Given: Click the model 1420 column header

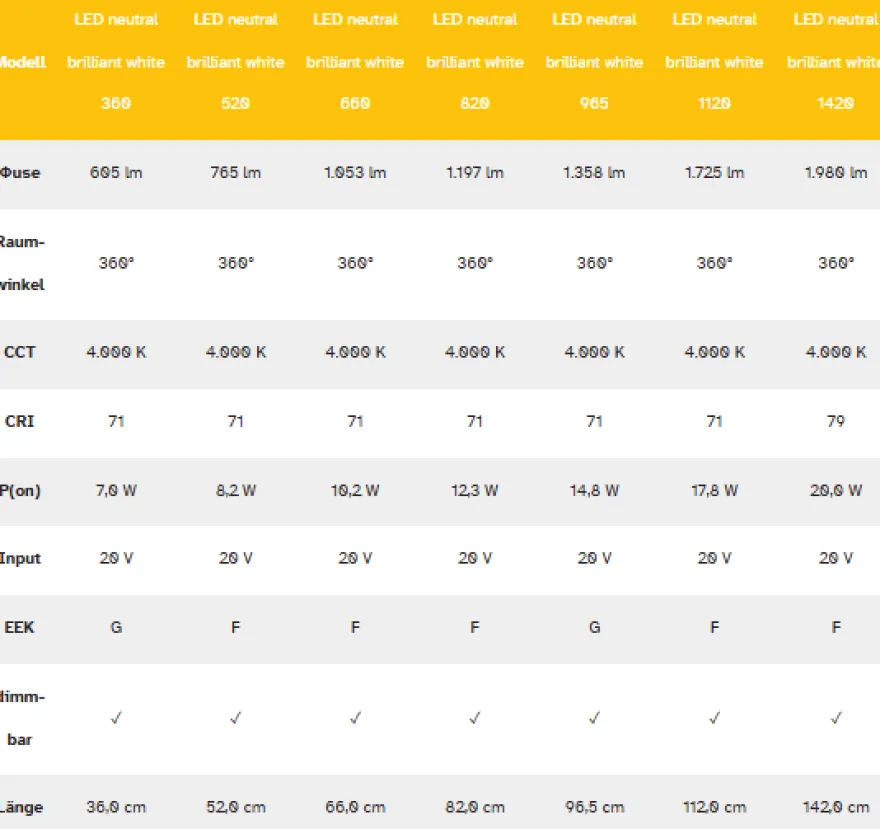Looking at the screenshot, I should 835,62.
